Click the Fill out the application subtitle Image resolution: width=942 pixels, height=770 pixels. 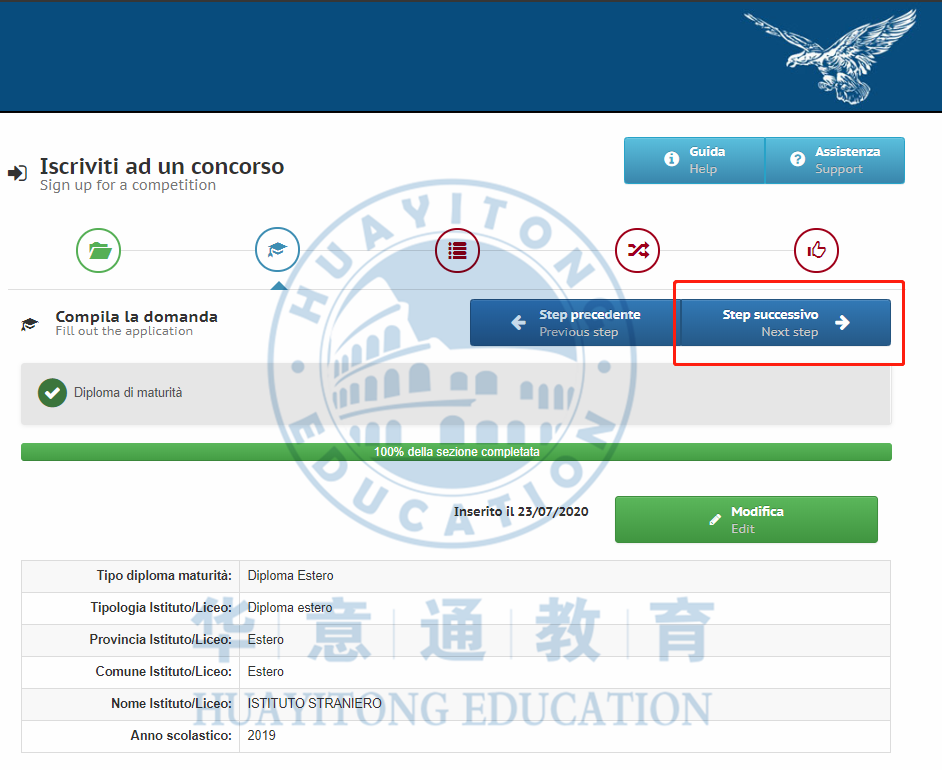click(x=124, y=332)
